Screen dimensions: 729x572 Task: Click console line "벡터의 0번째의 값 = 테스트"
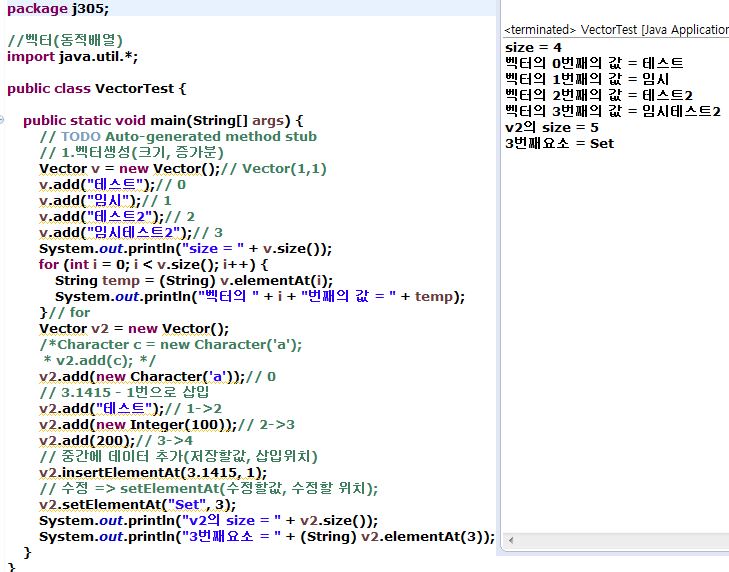(x=594, y=63)
